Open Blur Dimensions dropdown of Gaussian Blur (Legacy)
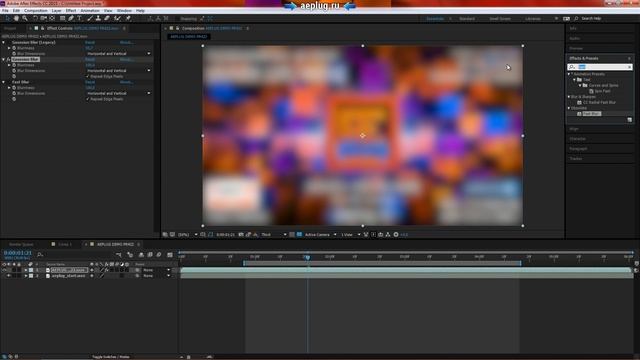 [x=118, y=53]
